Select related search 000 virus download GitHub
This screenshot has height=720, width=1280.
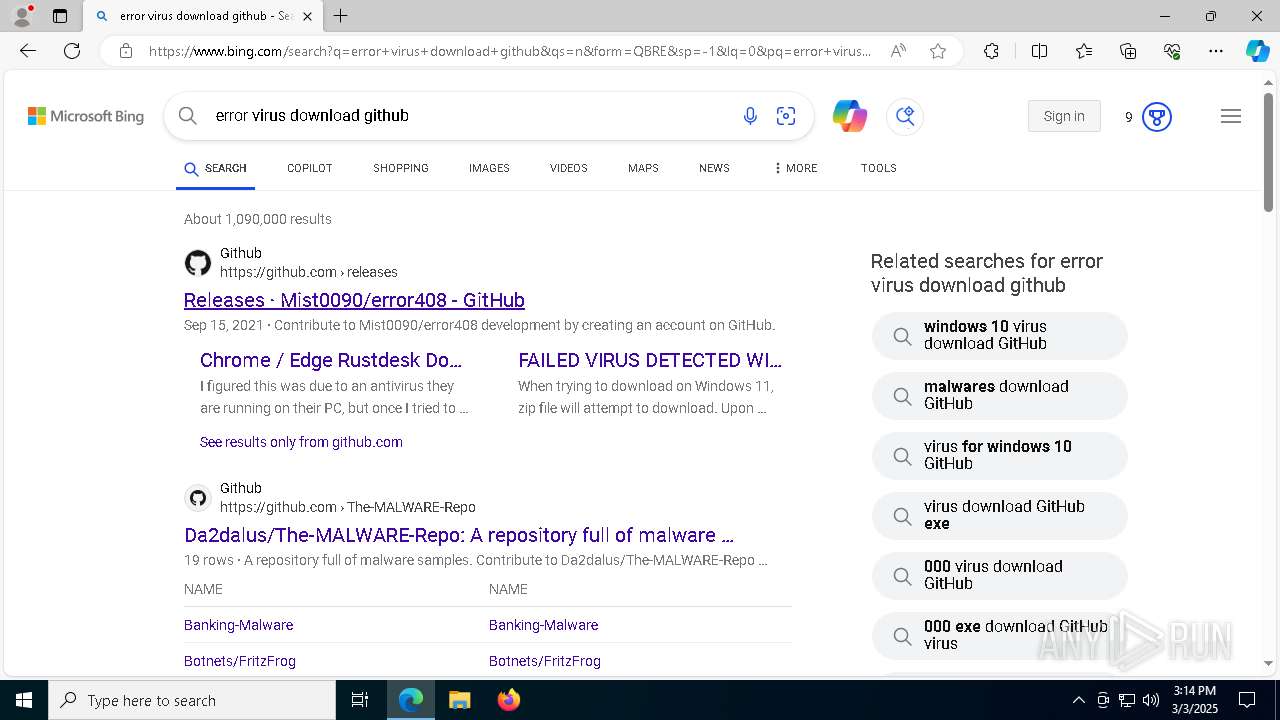pyautogui.click(x=1000, y=576)
